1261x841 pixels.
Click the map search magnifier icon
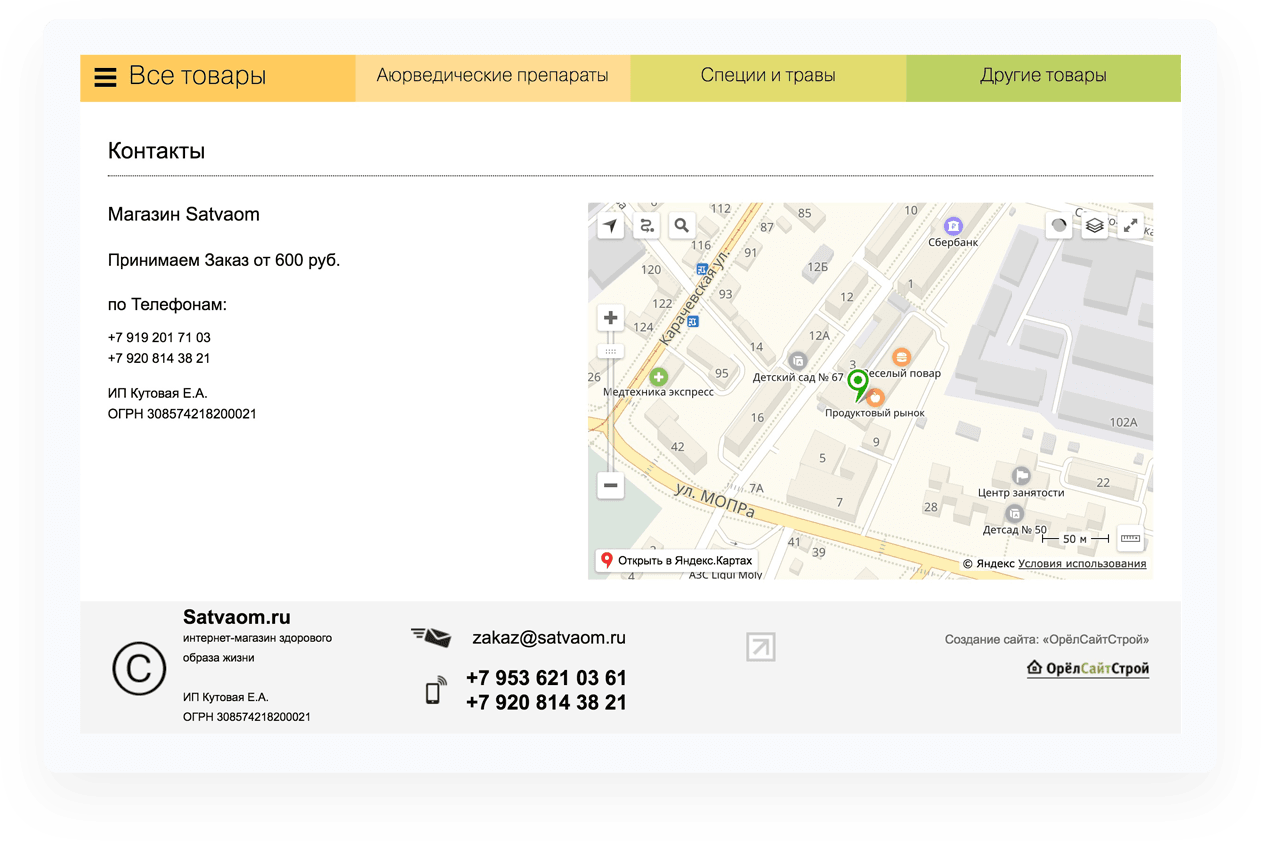pos(682,226)
